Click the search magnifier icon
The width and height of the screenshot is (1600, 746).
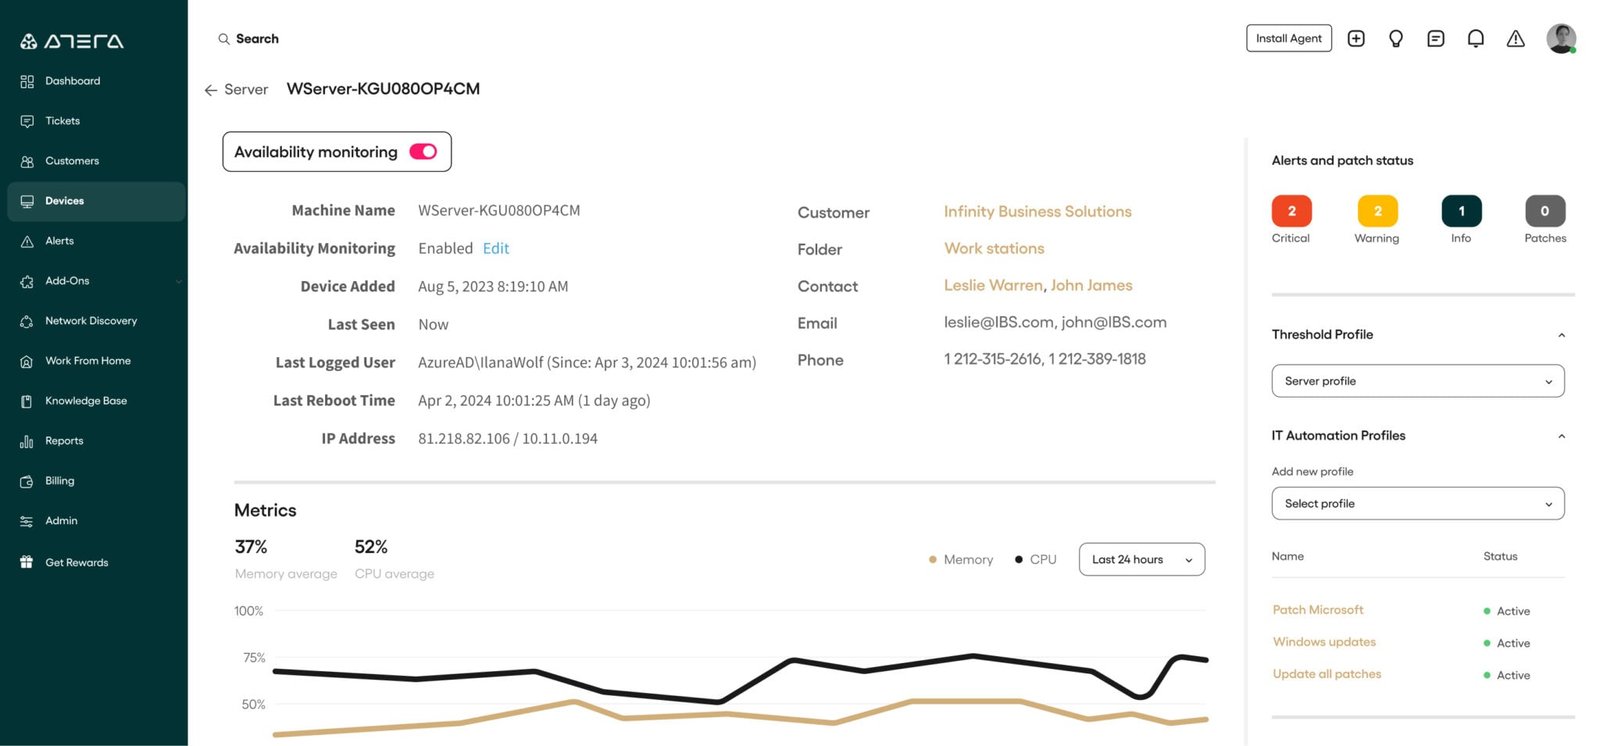tap(224, 39)
